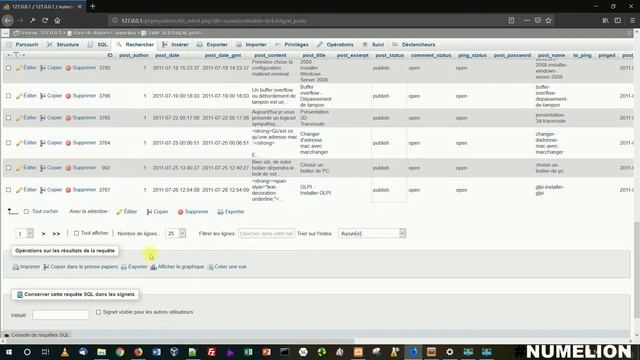640x360 pixels.
Task: Click the Exporter link under Avec la sélection
Action: 231,212
